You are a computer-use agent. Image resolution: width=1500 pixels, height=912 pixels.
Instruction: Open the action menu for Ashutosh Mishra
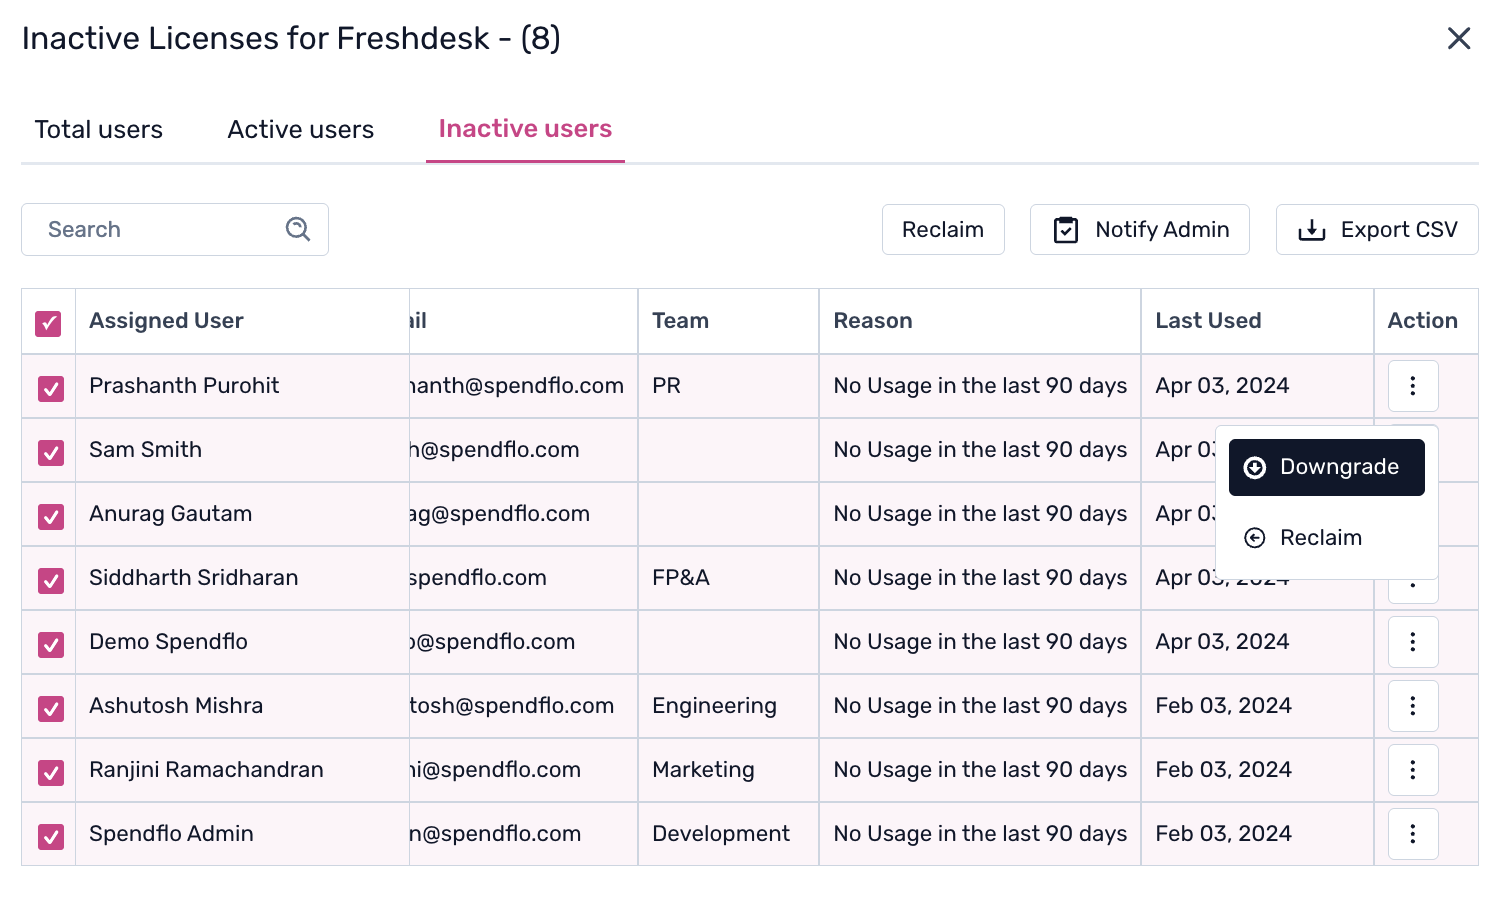[x=1413, y=706]
